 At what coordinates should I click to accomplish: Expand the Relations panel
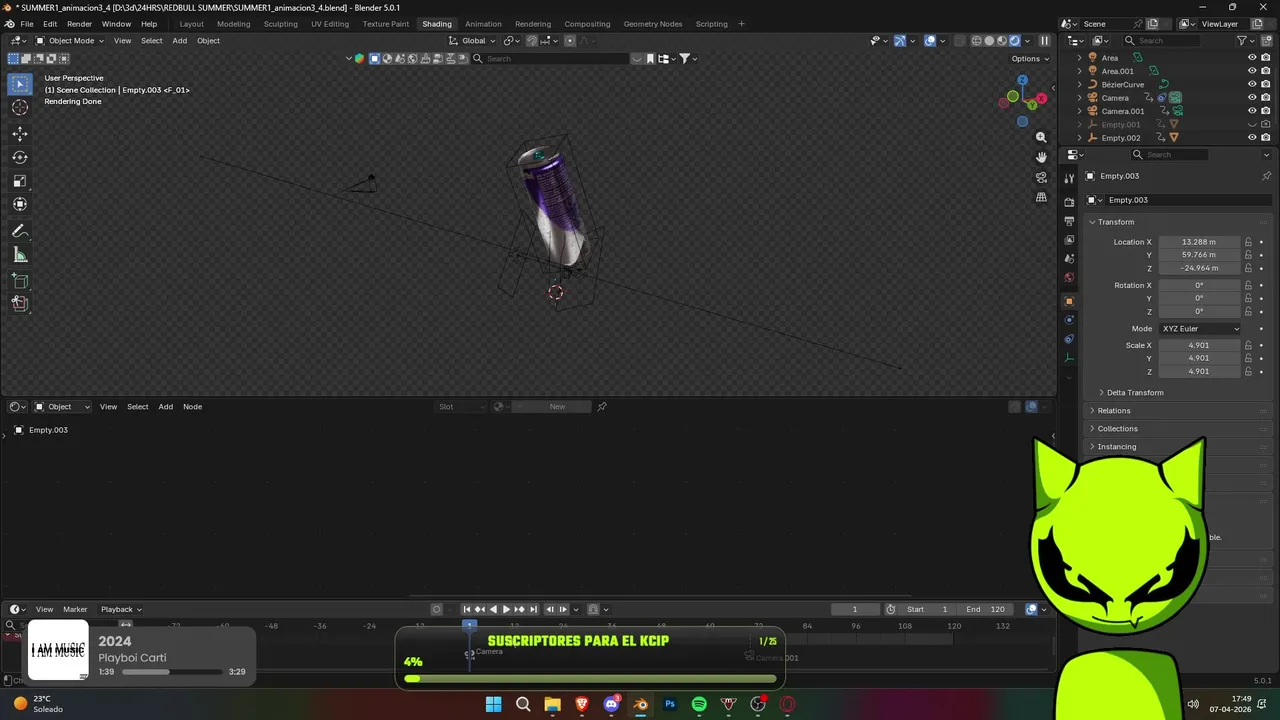click(1113, 411)
